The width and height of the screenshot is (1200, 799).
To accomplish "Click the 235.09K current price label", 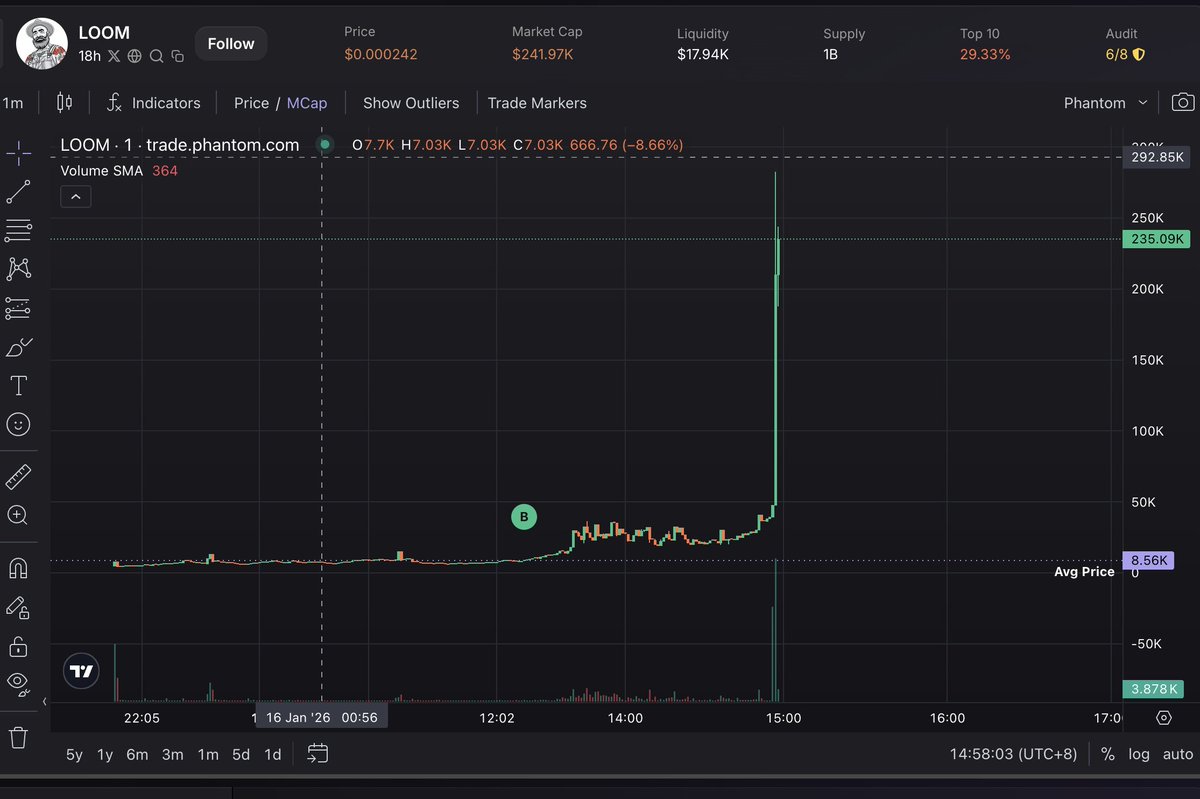I will point(1158,239).
